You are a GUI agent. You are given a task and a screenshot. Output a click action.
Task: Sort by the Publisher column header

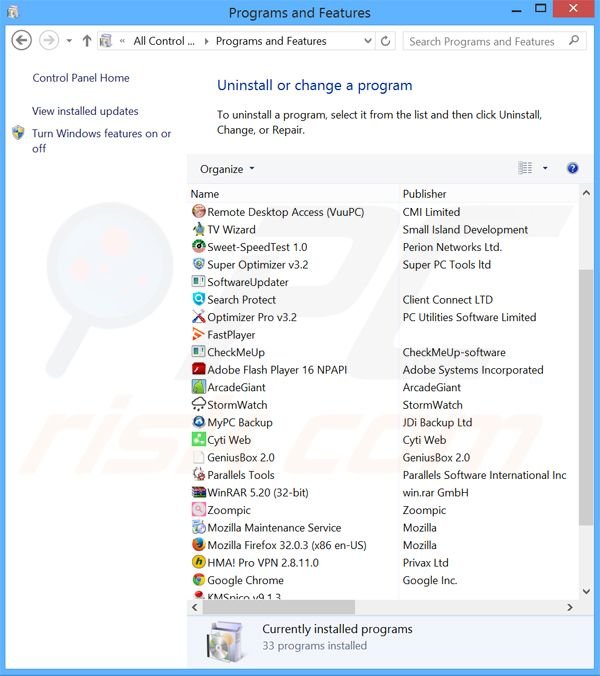coord(424,194)
